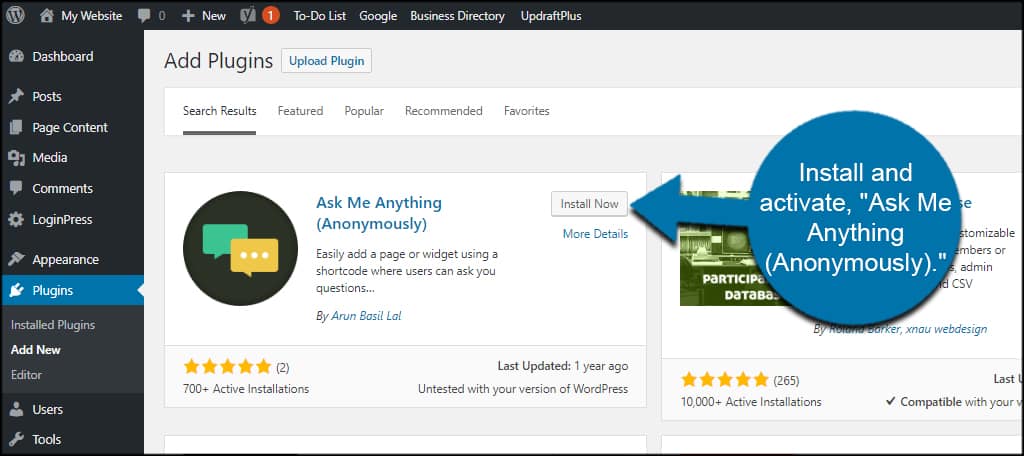1024x456 pixels.
Task: Click the five-star rating with 265 reviews
Action: (x=725, y=380)
